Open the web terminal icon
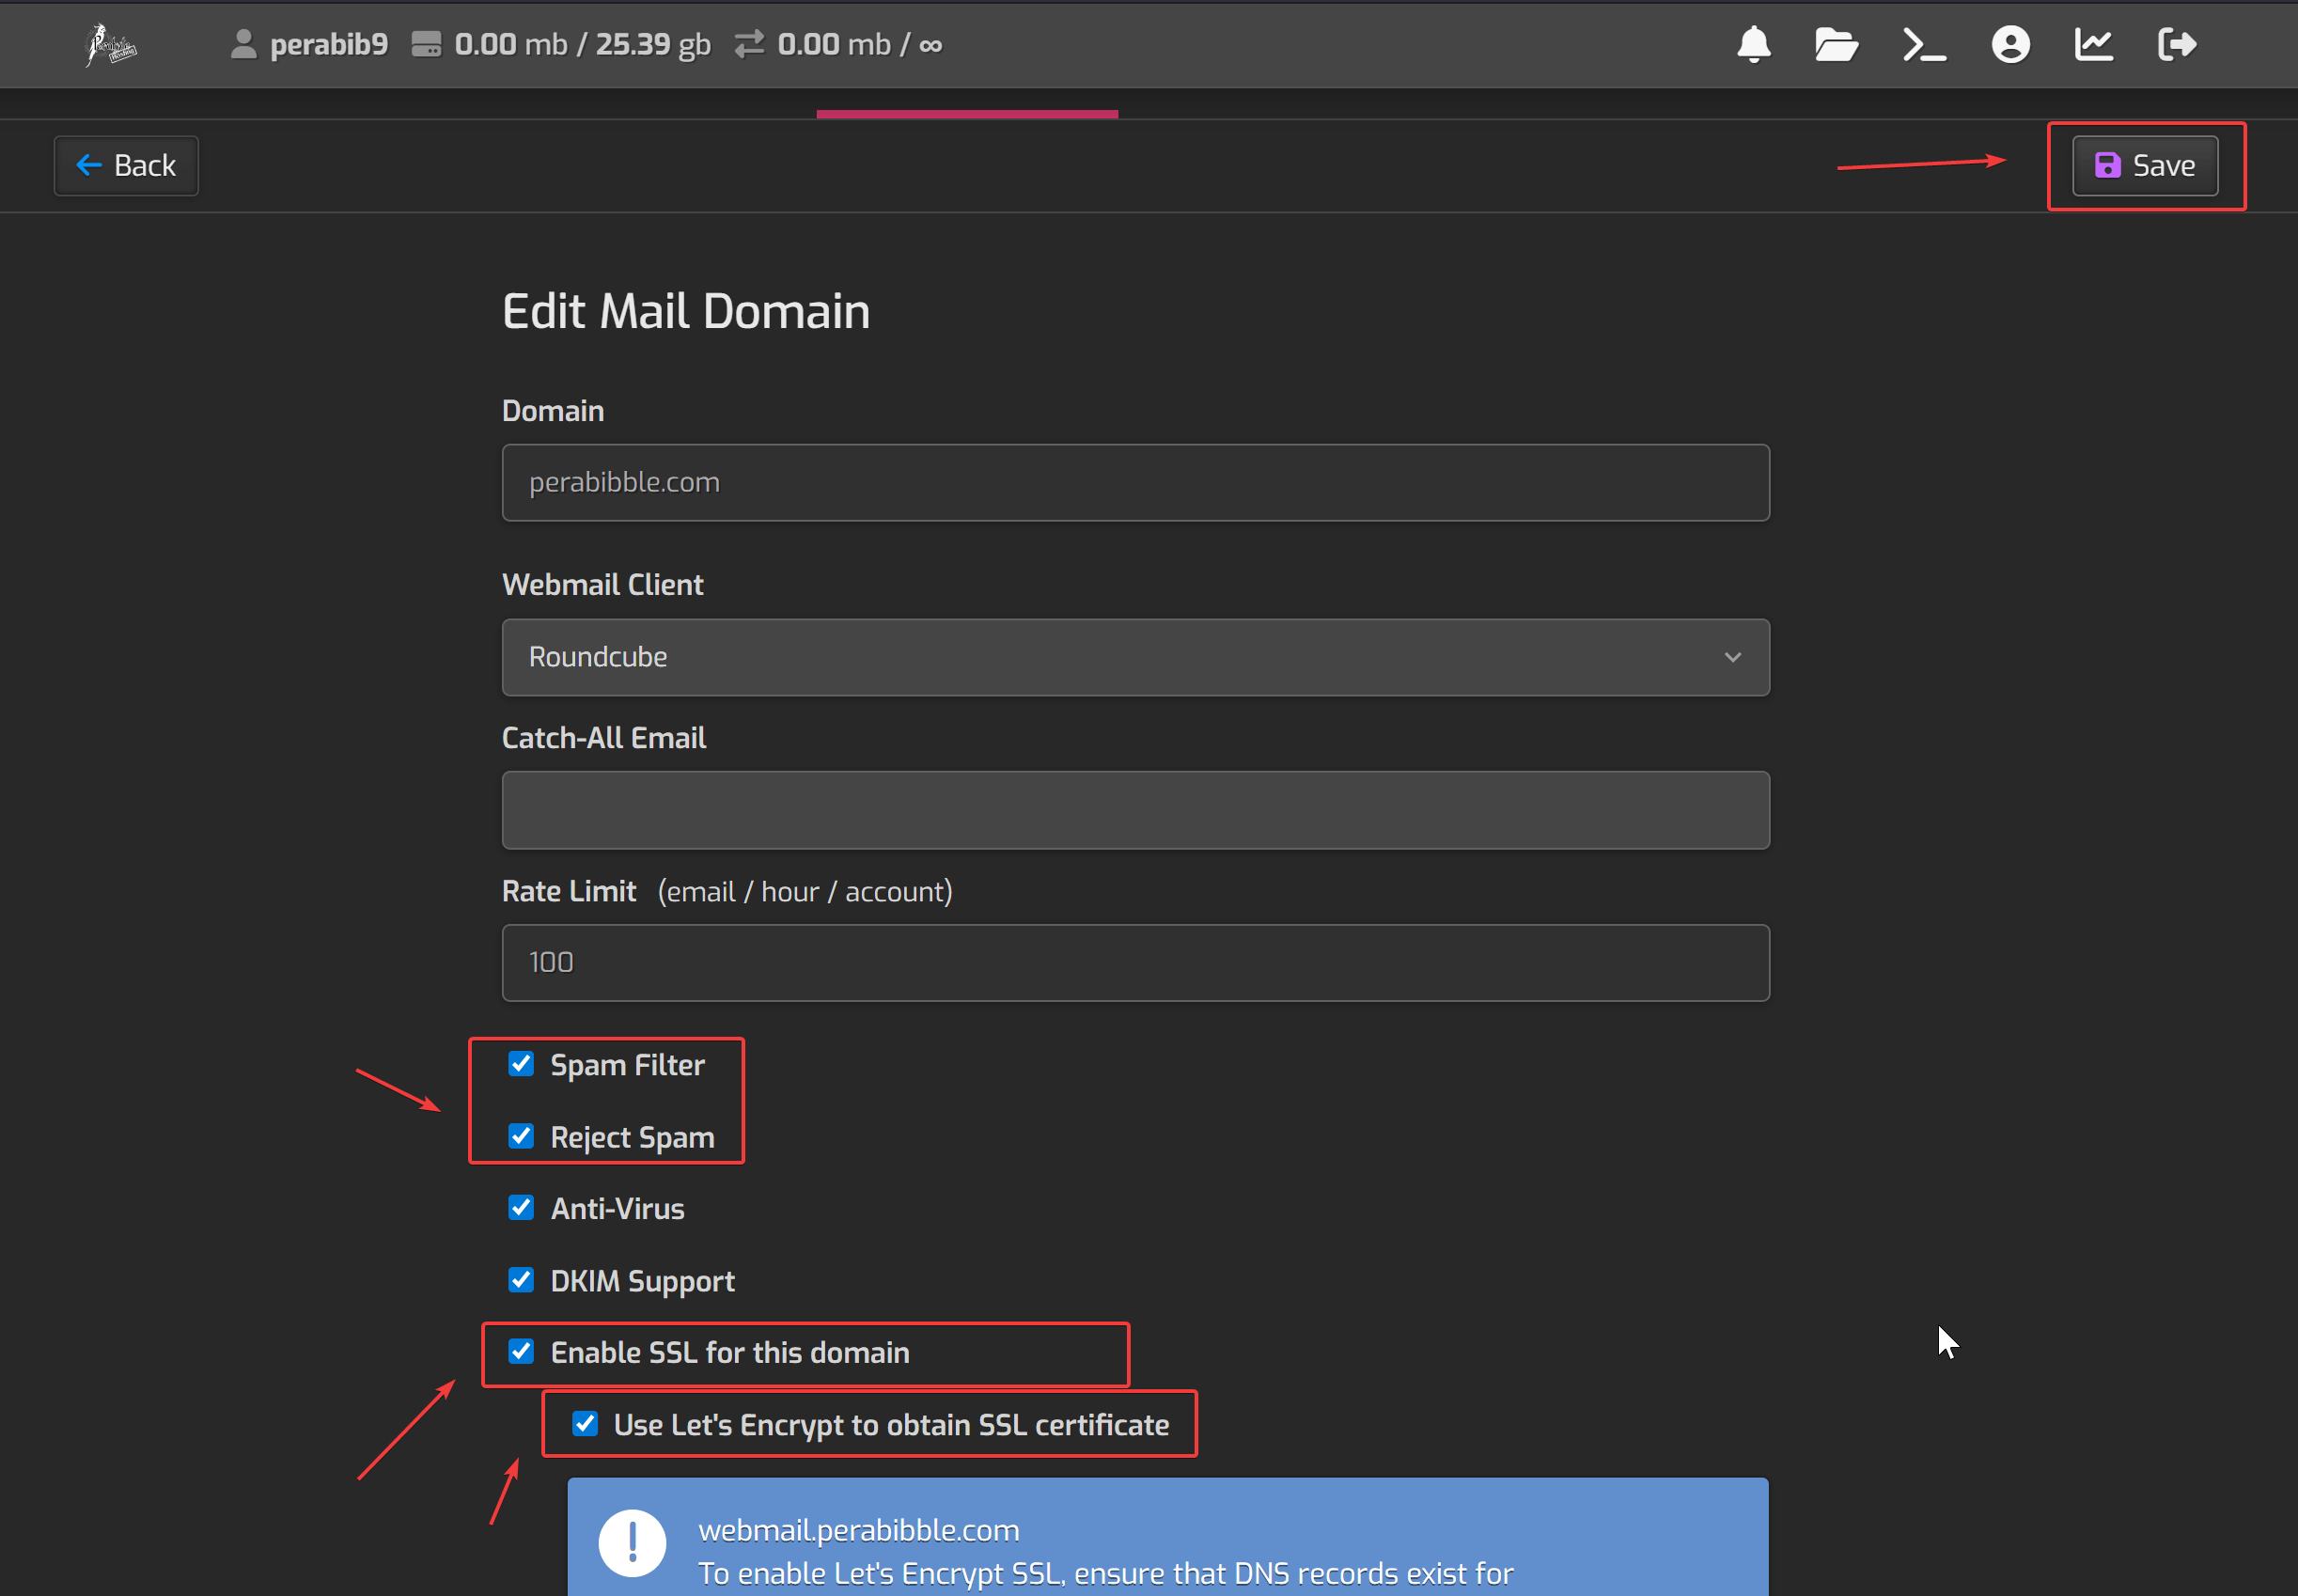2298x1596 pixels. 1923,45
